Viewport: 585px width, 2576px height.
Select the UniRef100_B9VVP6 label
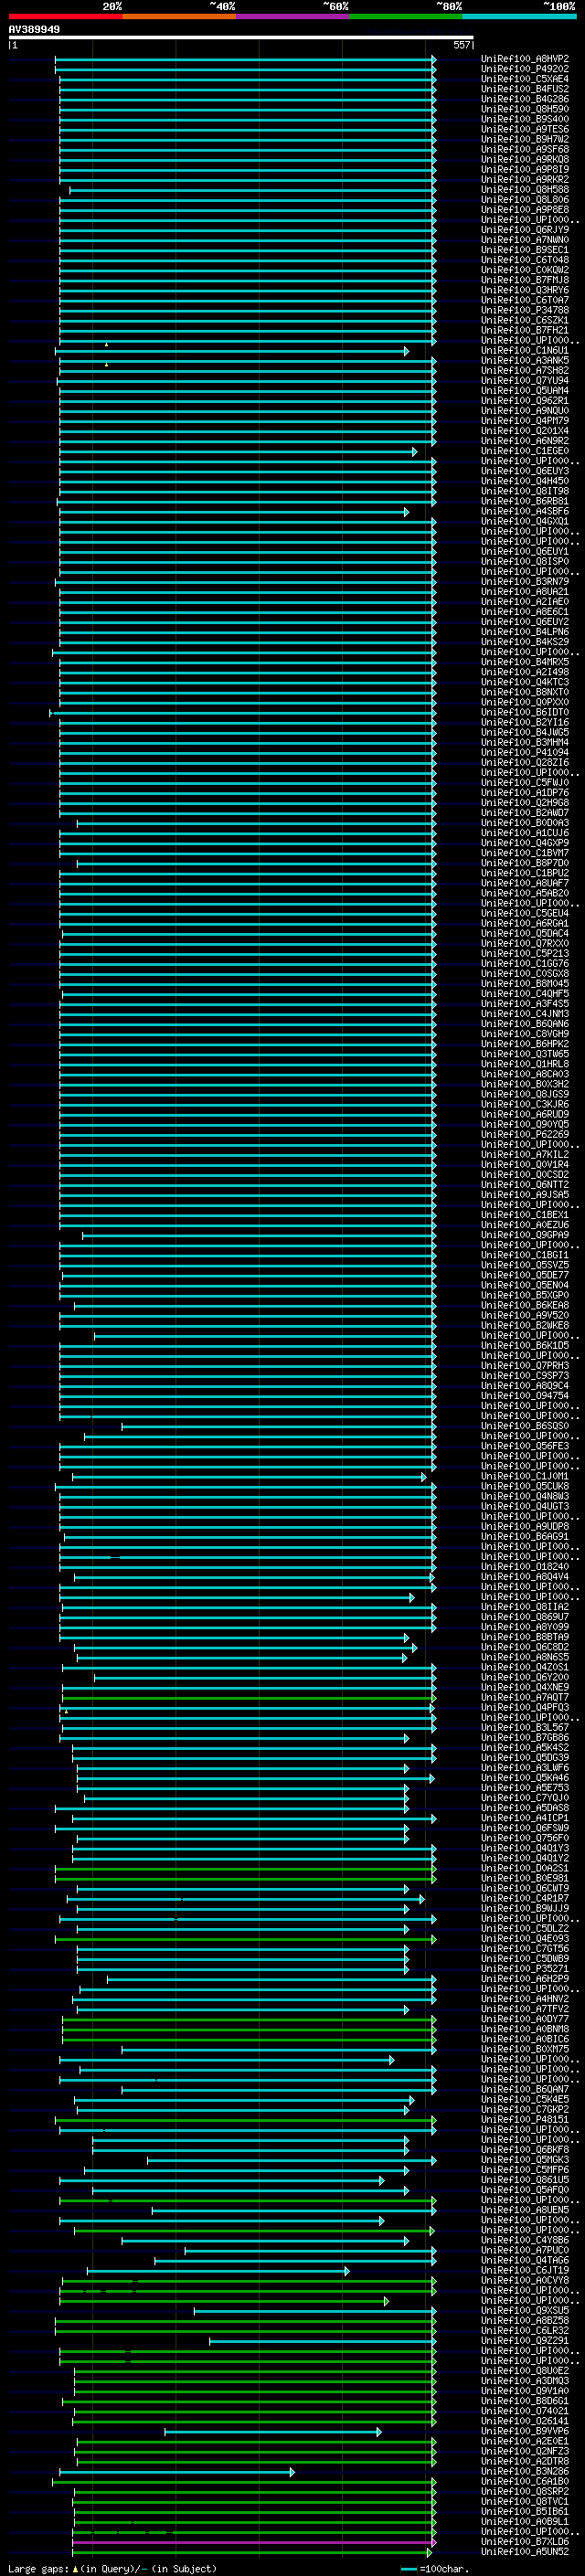(x=525, y=2431)
